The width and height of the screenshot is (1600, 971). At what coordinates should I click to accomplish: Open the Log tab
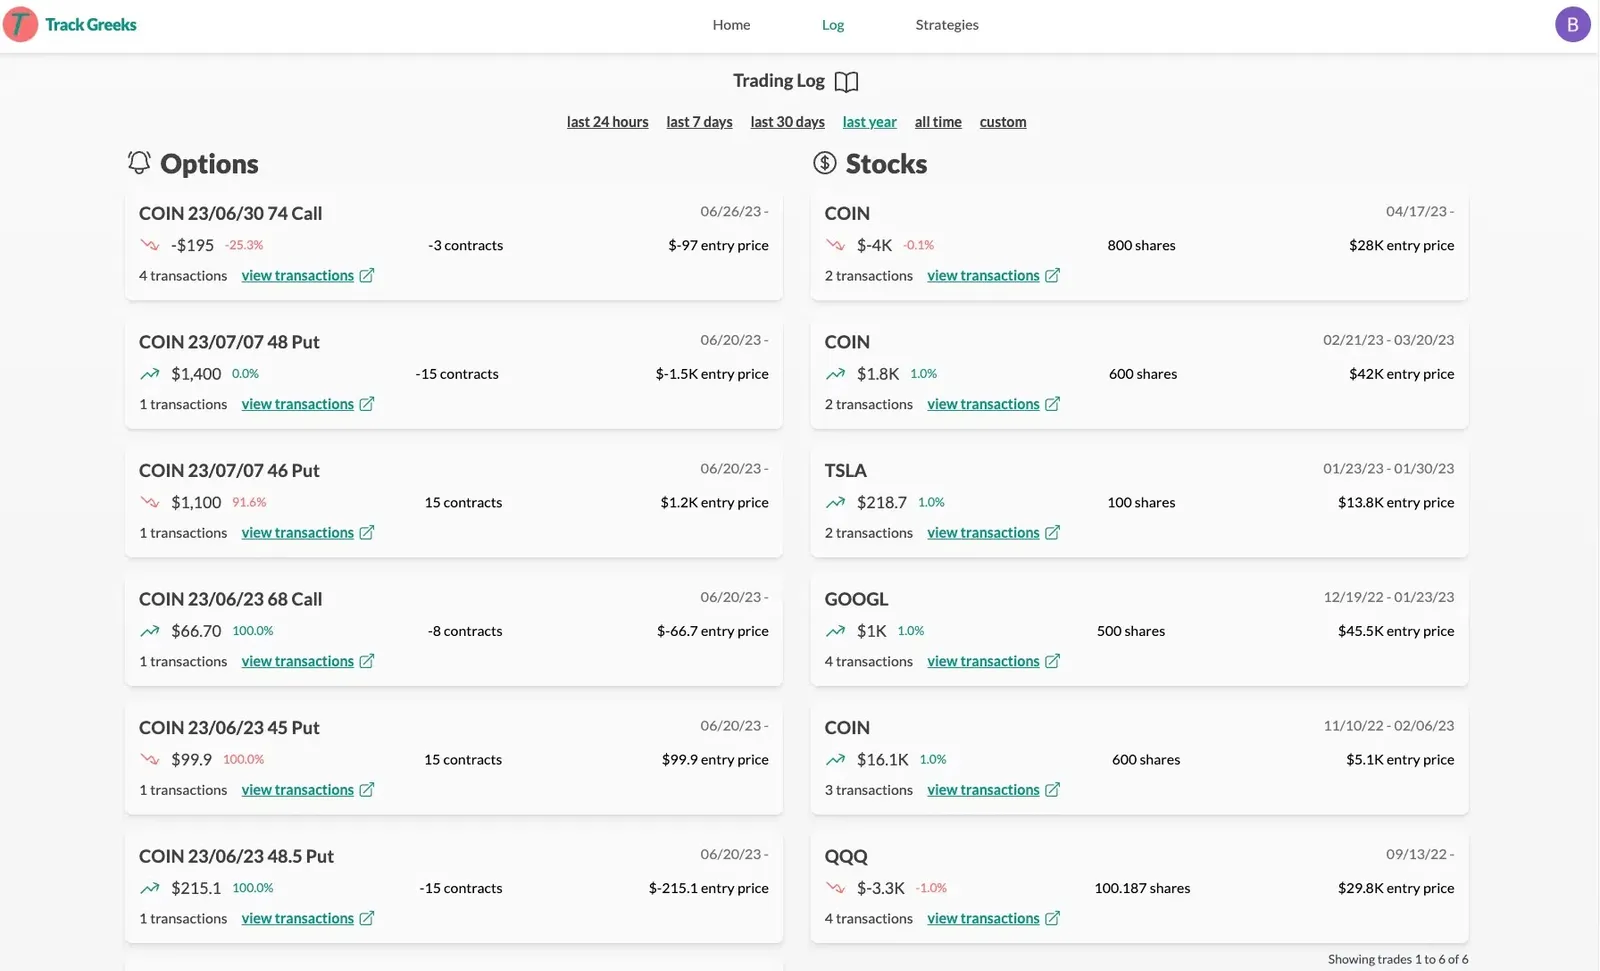click(x=833, y=25)
